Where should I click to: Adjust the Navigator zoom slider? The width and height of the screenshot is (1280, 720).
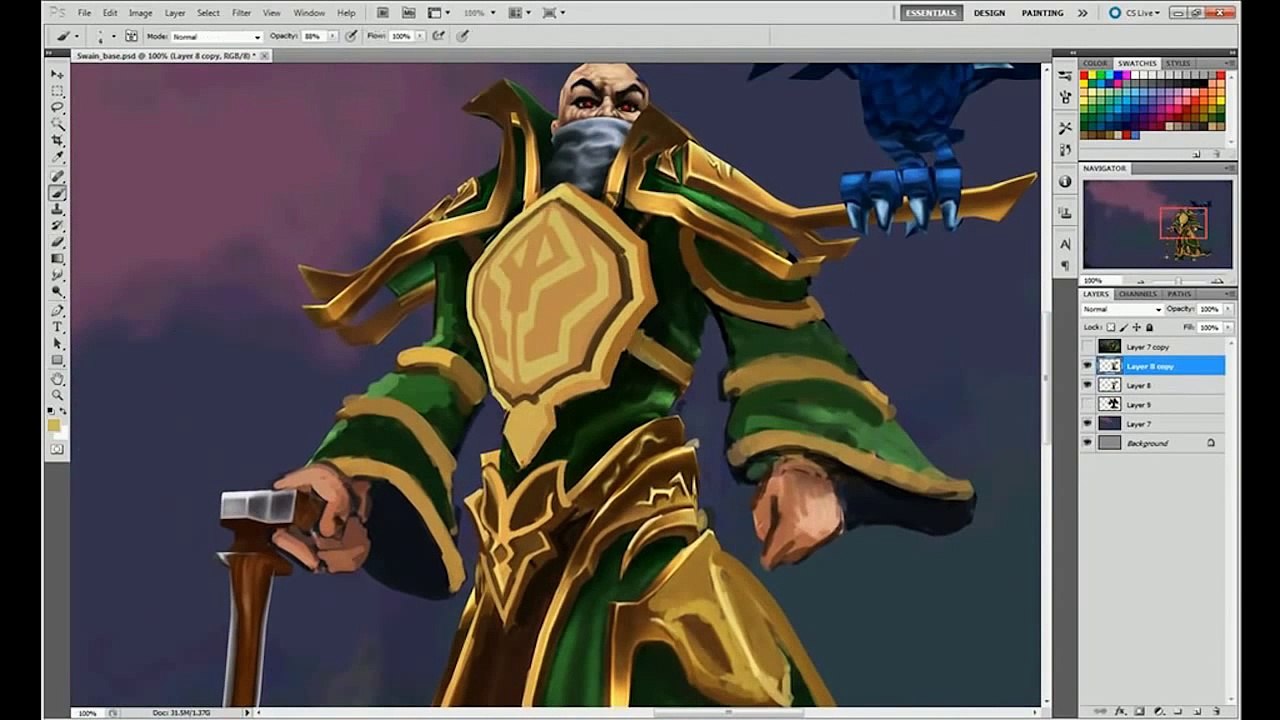tap(1178, 281)
